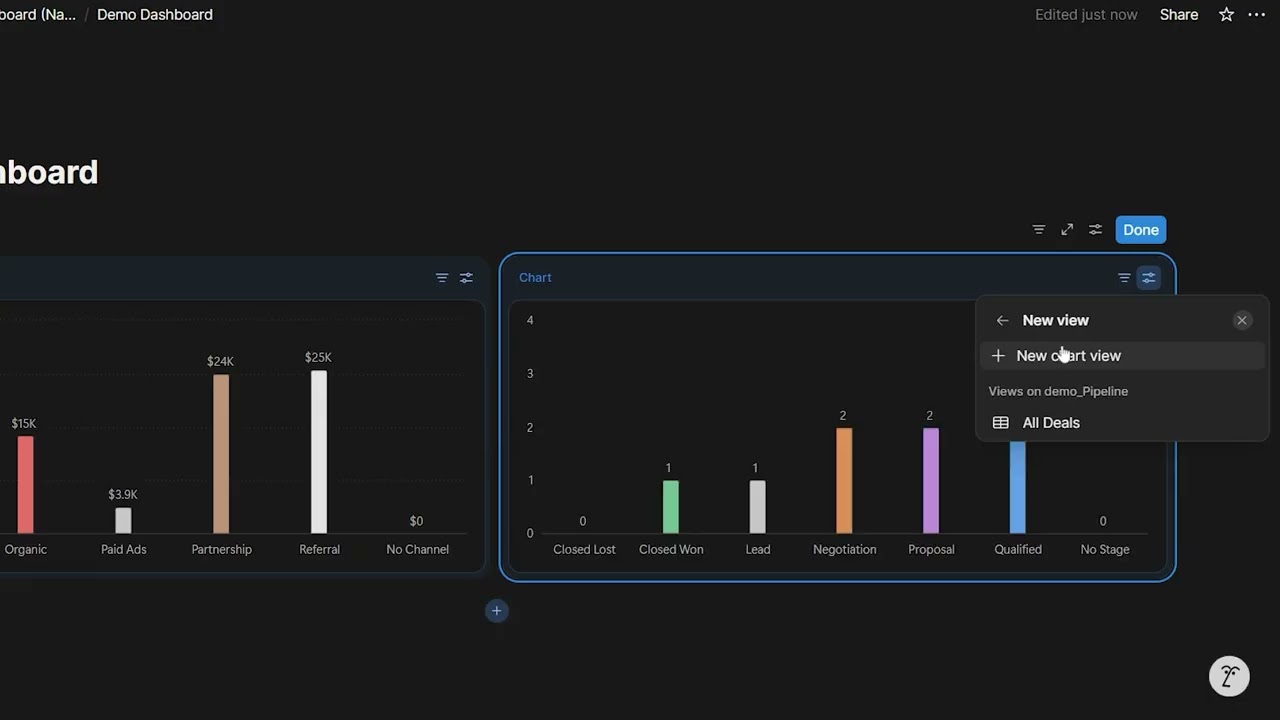Share the Demo Dashboard
Image resolution: width=1280 pixels, height=720 pixels.
(x=1178, y=14)
